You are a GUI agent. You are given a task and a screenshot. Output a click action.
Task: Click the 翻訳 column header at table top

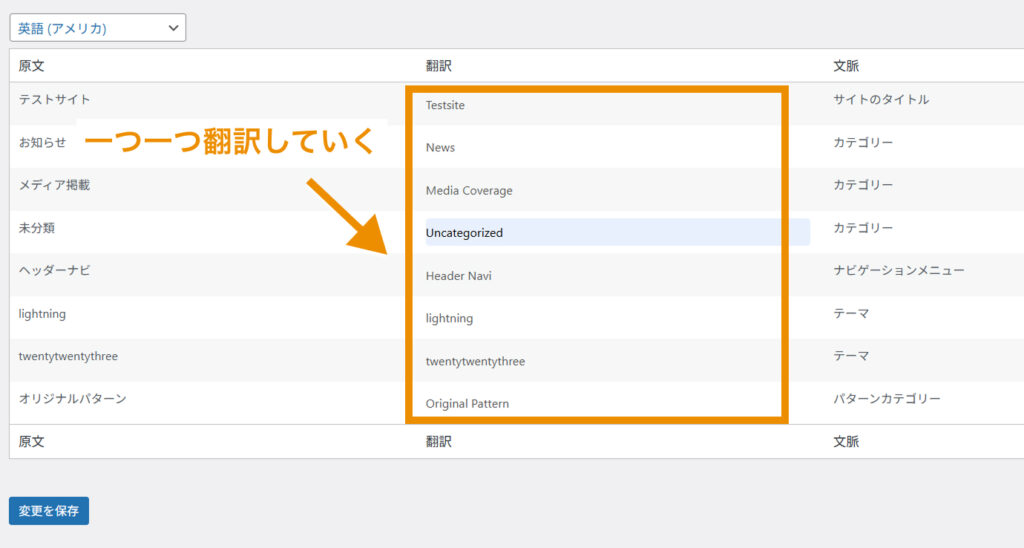439,66
